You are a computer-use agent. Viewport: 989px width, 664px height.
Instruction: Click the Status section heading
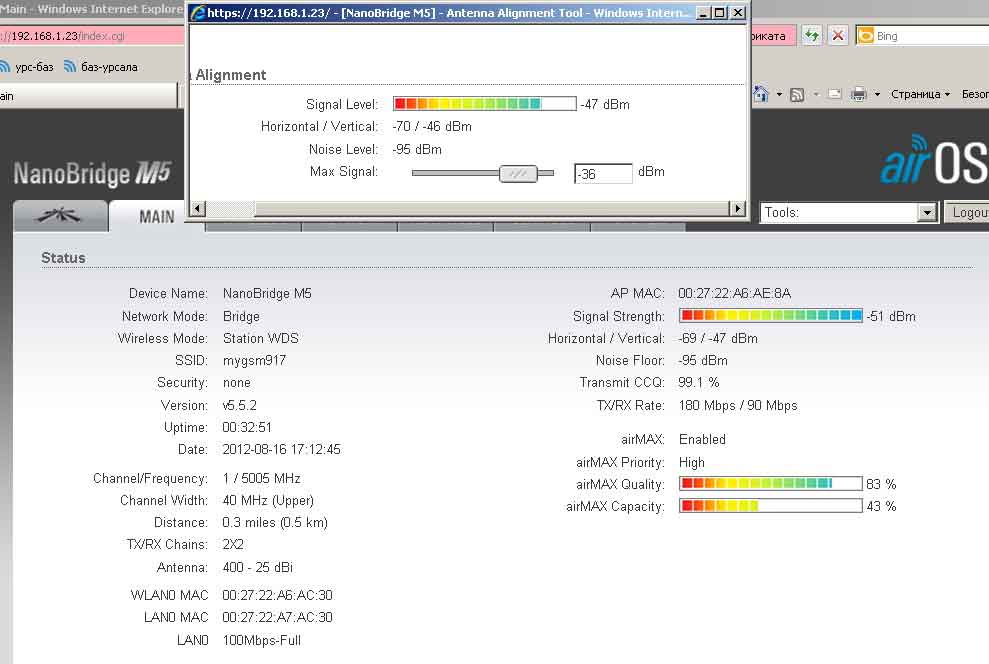[63, 258]
